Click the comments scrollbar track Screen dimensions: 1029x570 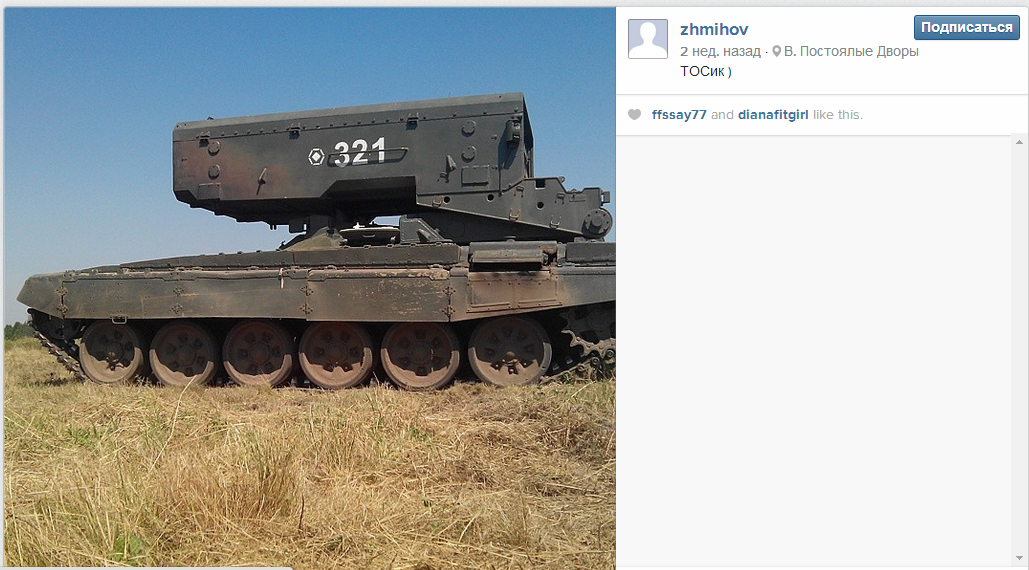pos(1019,350)
